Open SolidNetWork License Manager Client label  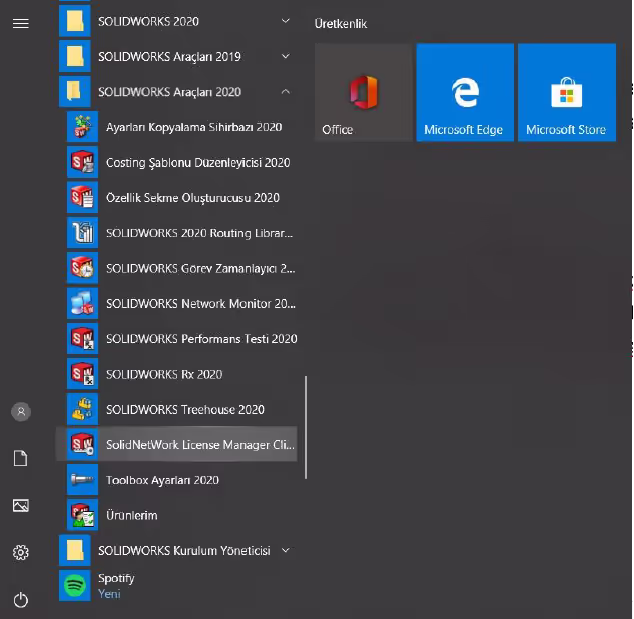[x=200, y=445]
